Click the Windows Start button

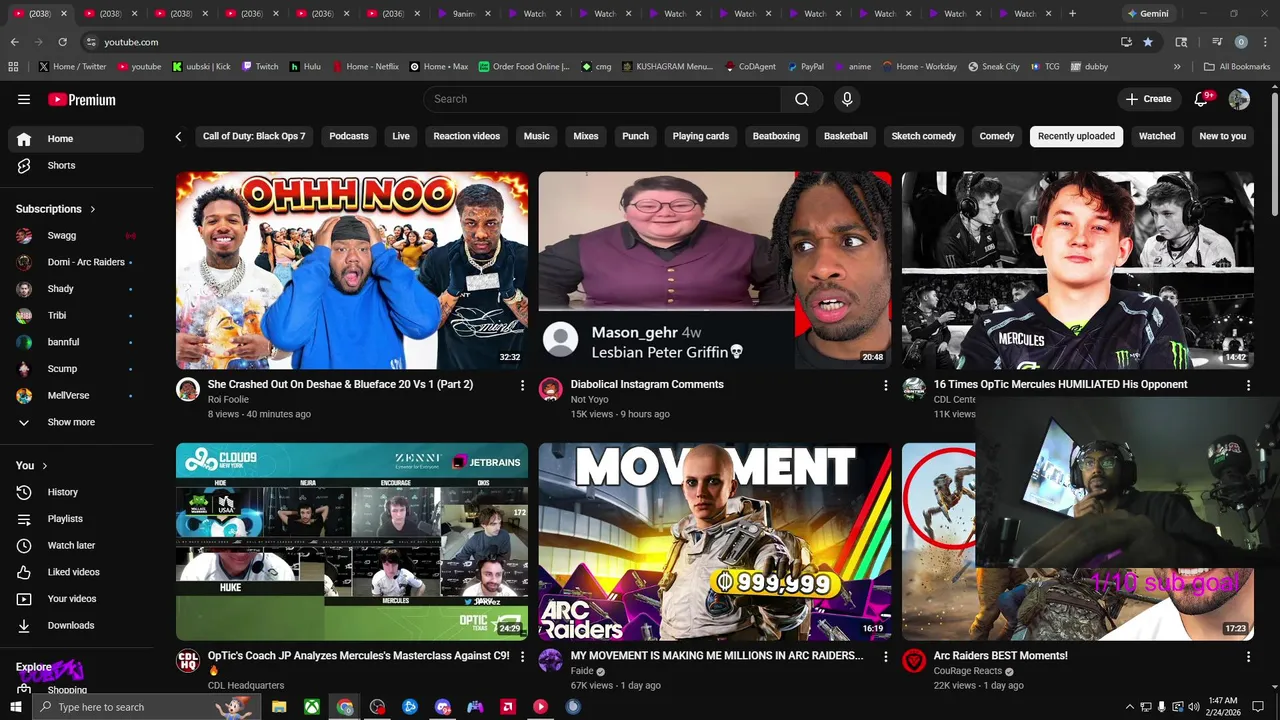click(16, 707)
